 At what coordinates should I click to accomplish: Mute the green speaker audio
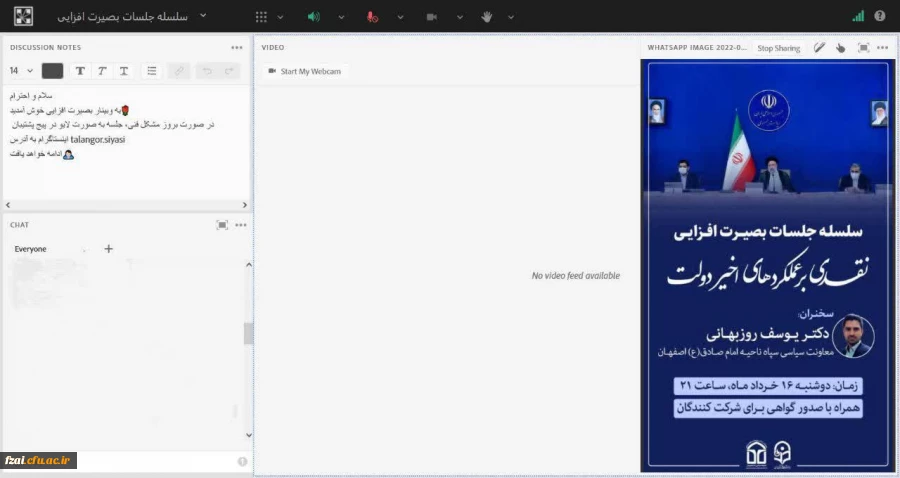[313, 17]
